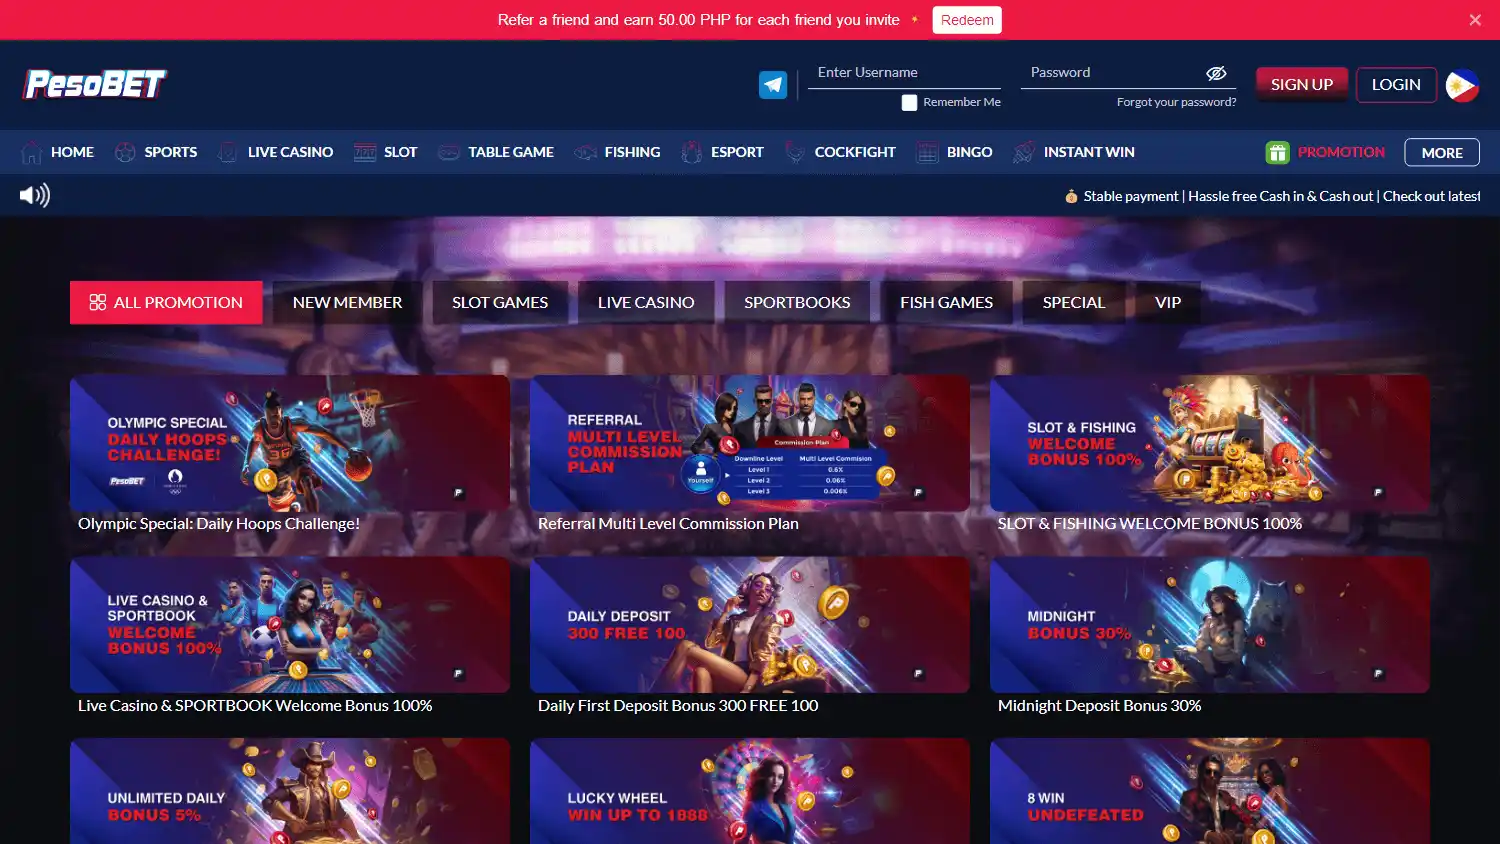Open Unlimited Daily Bonus 5% banner

coord(290,791)
